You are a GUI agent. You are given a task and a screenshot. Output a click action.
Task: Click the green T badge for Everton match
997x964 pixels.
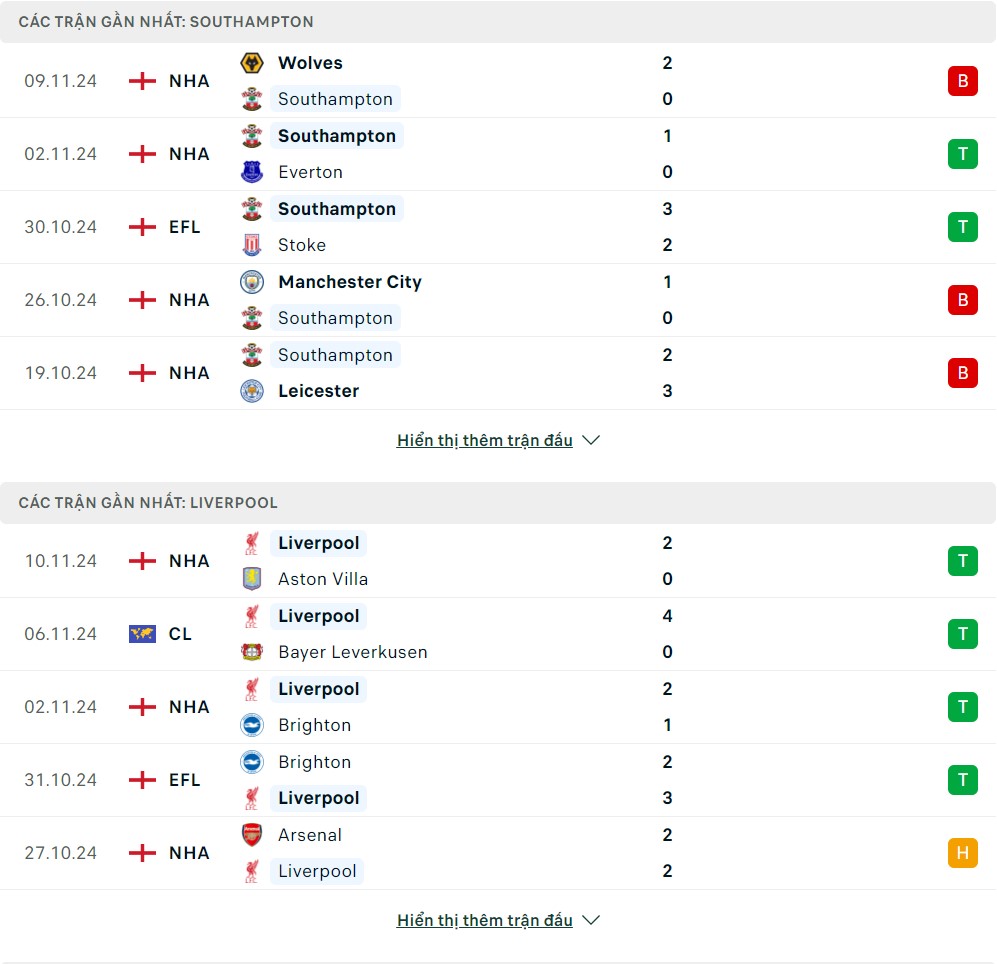(962, 154)
